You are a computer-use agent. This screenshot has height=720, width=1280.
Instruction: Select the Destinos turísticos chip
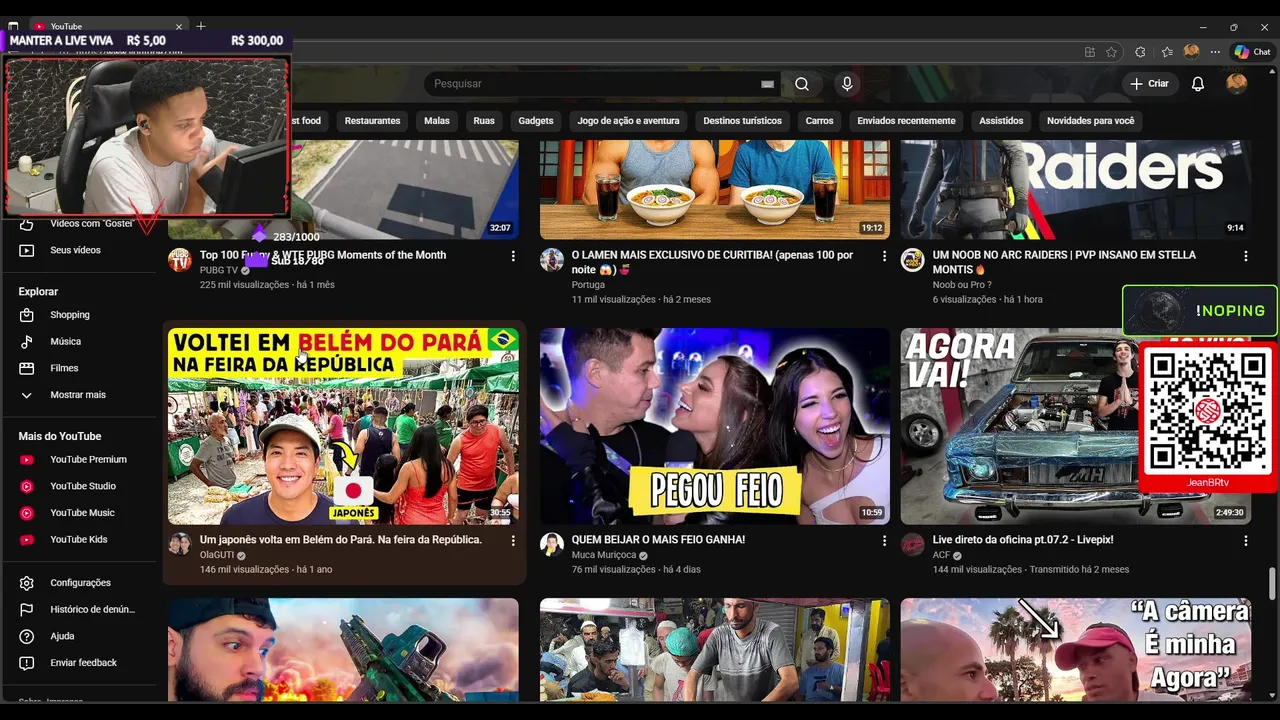(x=742, y=121)
